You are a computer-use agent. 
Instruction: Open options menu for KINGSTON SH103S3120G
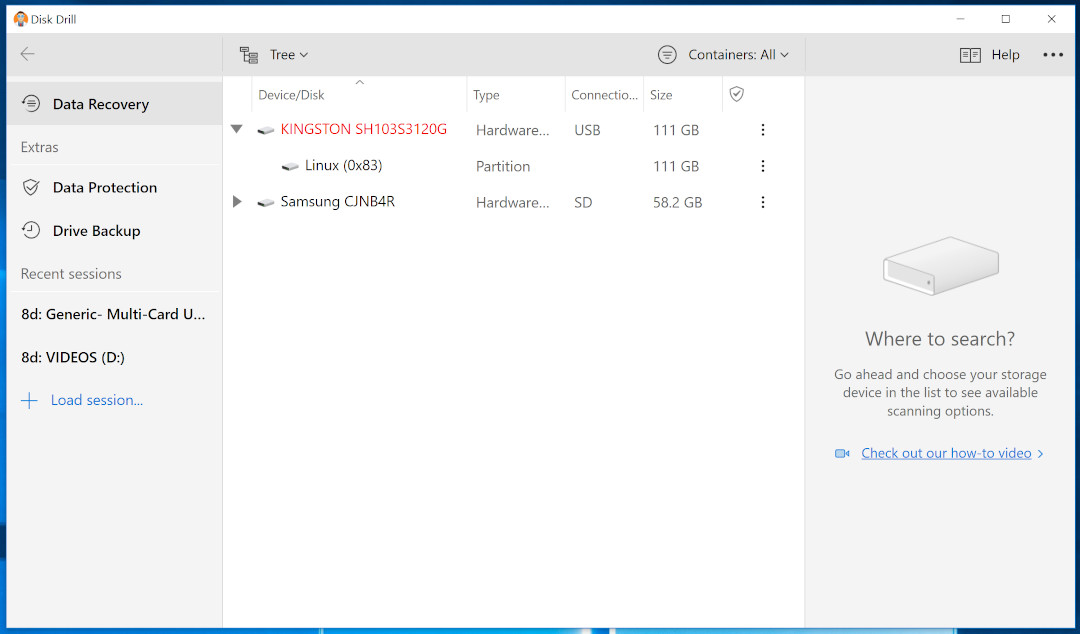(x=762, y=130)
